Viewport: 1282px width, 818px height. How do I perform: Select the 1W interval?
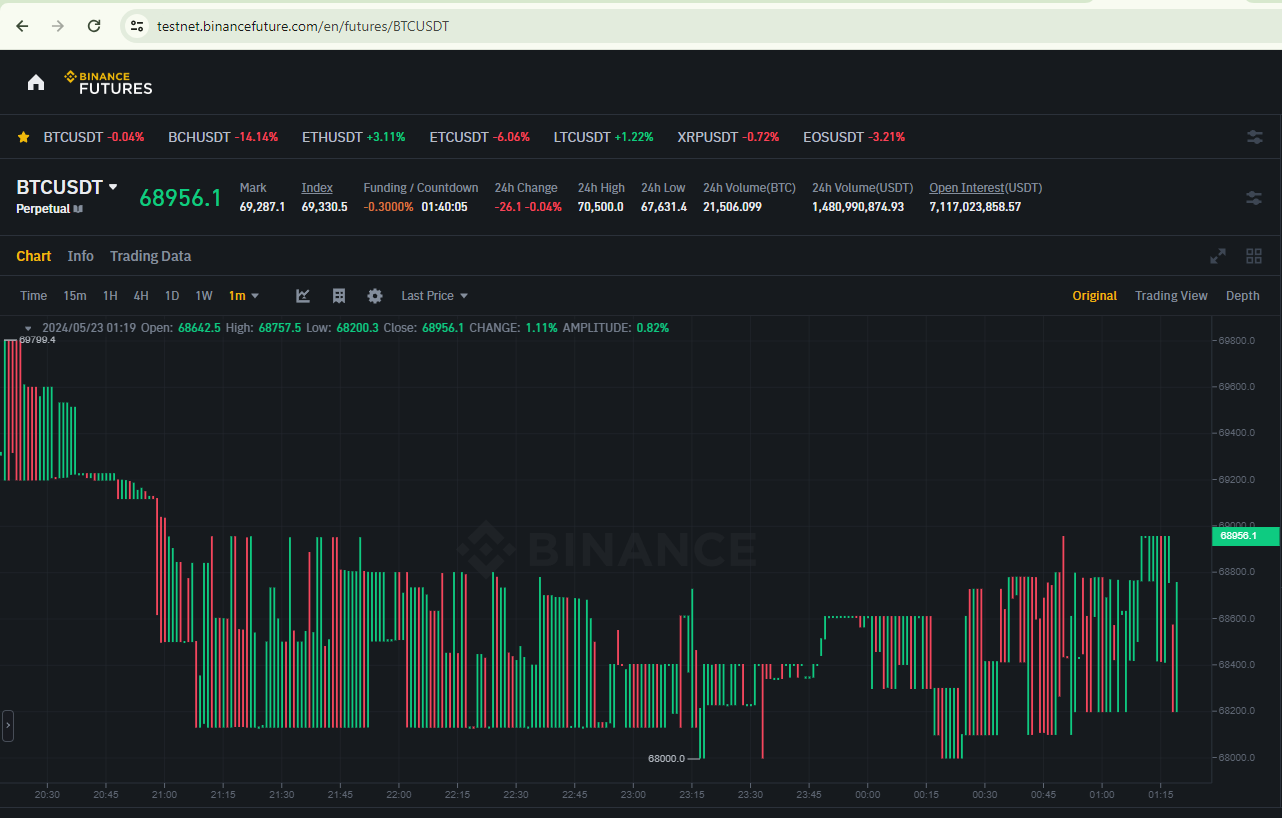pos(204,296)
